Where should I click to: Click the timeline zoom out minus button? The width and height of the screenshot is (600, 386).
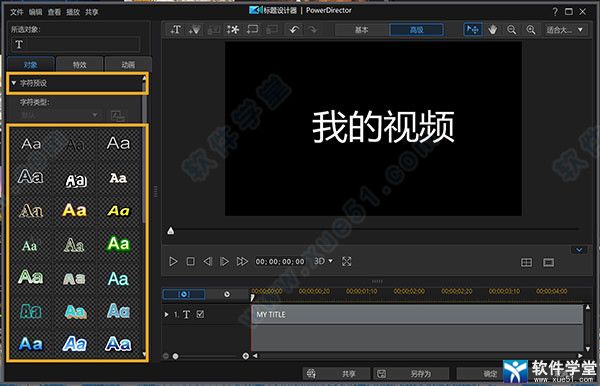[166, 356]
